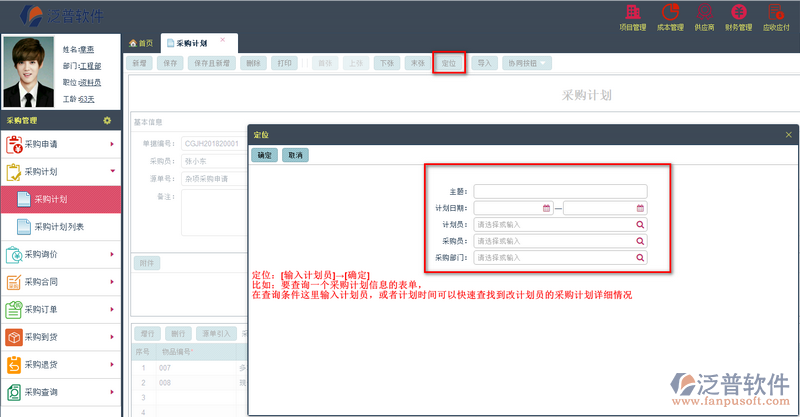Click the 采购到货 box icon

[14, 337]
